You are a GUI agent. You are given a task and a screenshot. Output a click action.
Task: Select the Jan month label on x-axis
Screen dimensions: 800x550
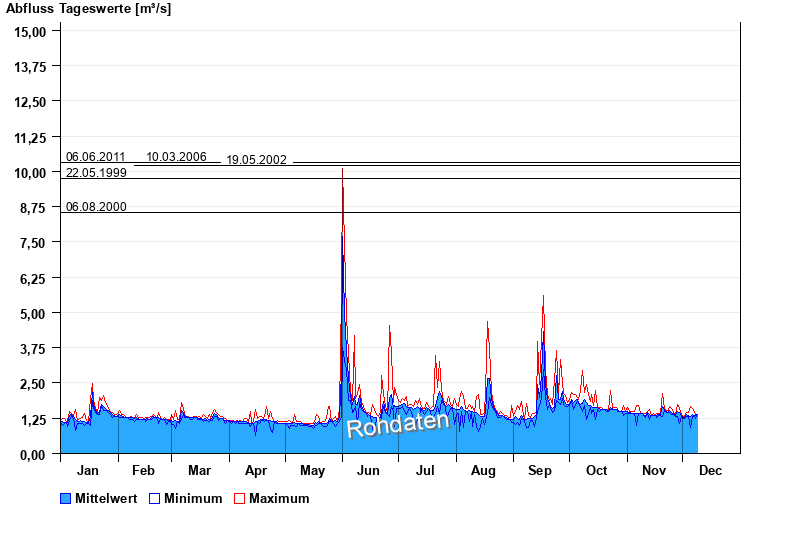pyautogui.click(x=88, y=470)
